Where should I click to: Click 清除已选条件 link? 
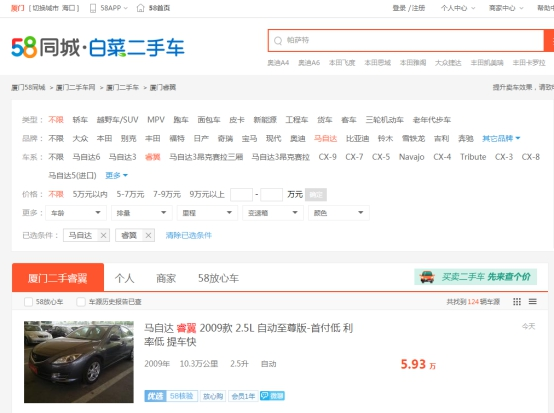click(x=189, y=235)
